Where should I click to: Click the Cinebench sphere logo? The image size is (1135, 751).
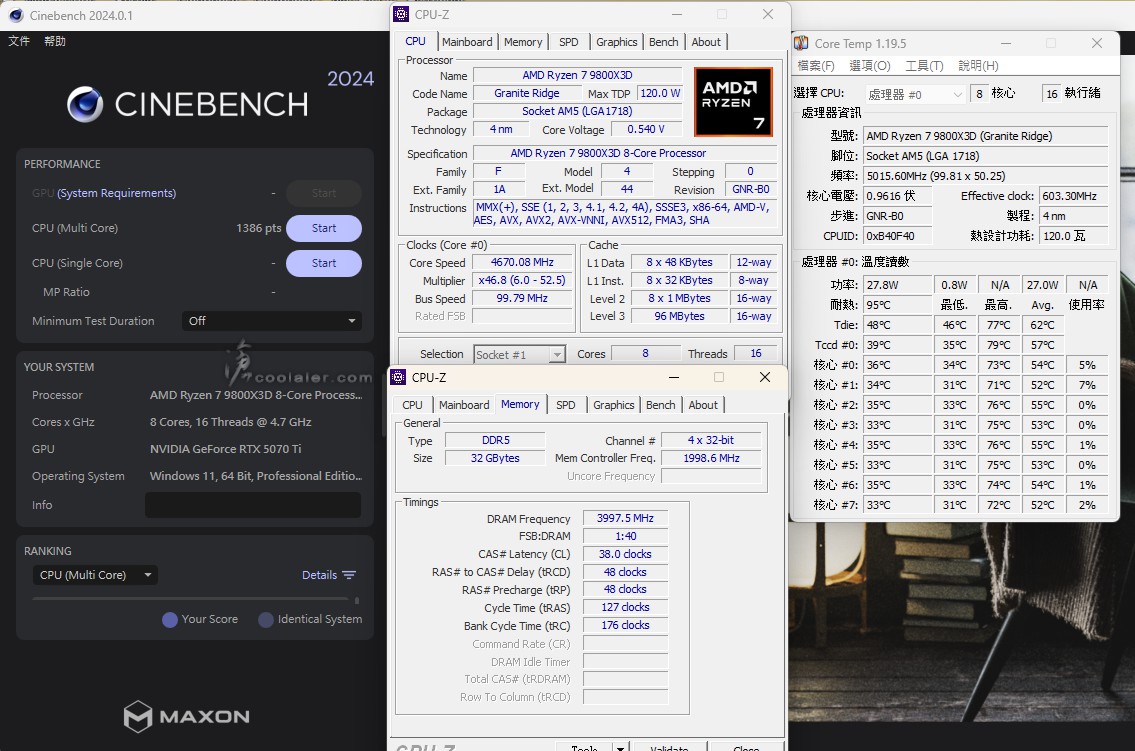[85, 104]
